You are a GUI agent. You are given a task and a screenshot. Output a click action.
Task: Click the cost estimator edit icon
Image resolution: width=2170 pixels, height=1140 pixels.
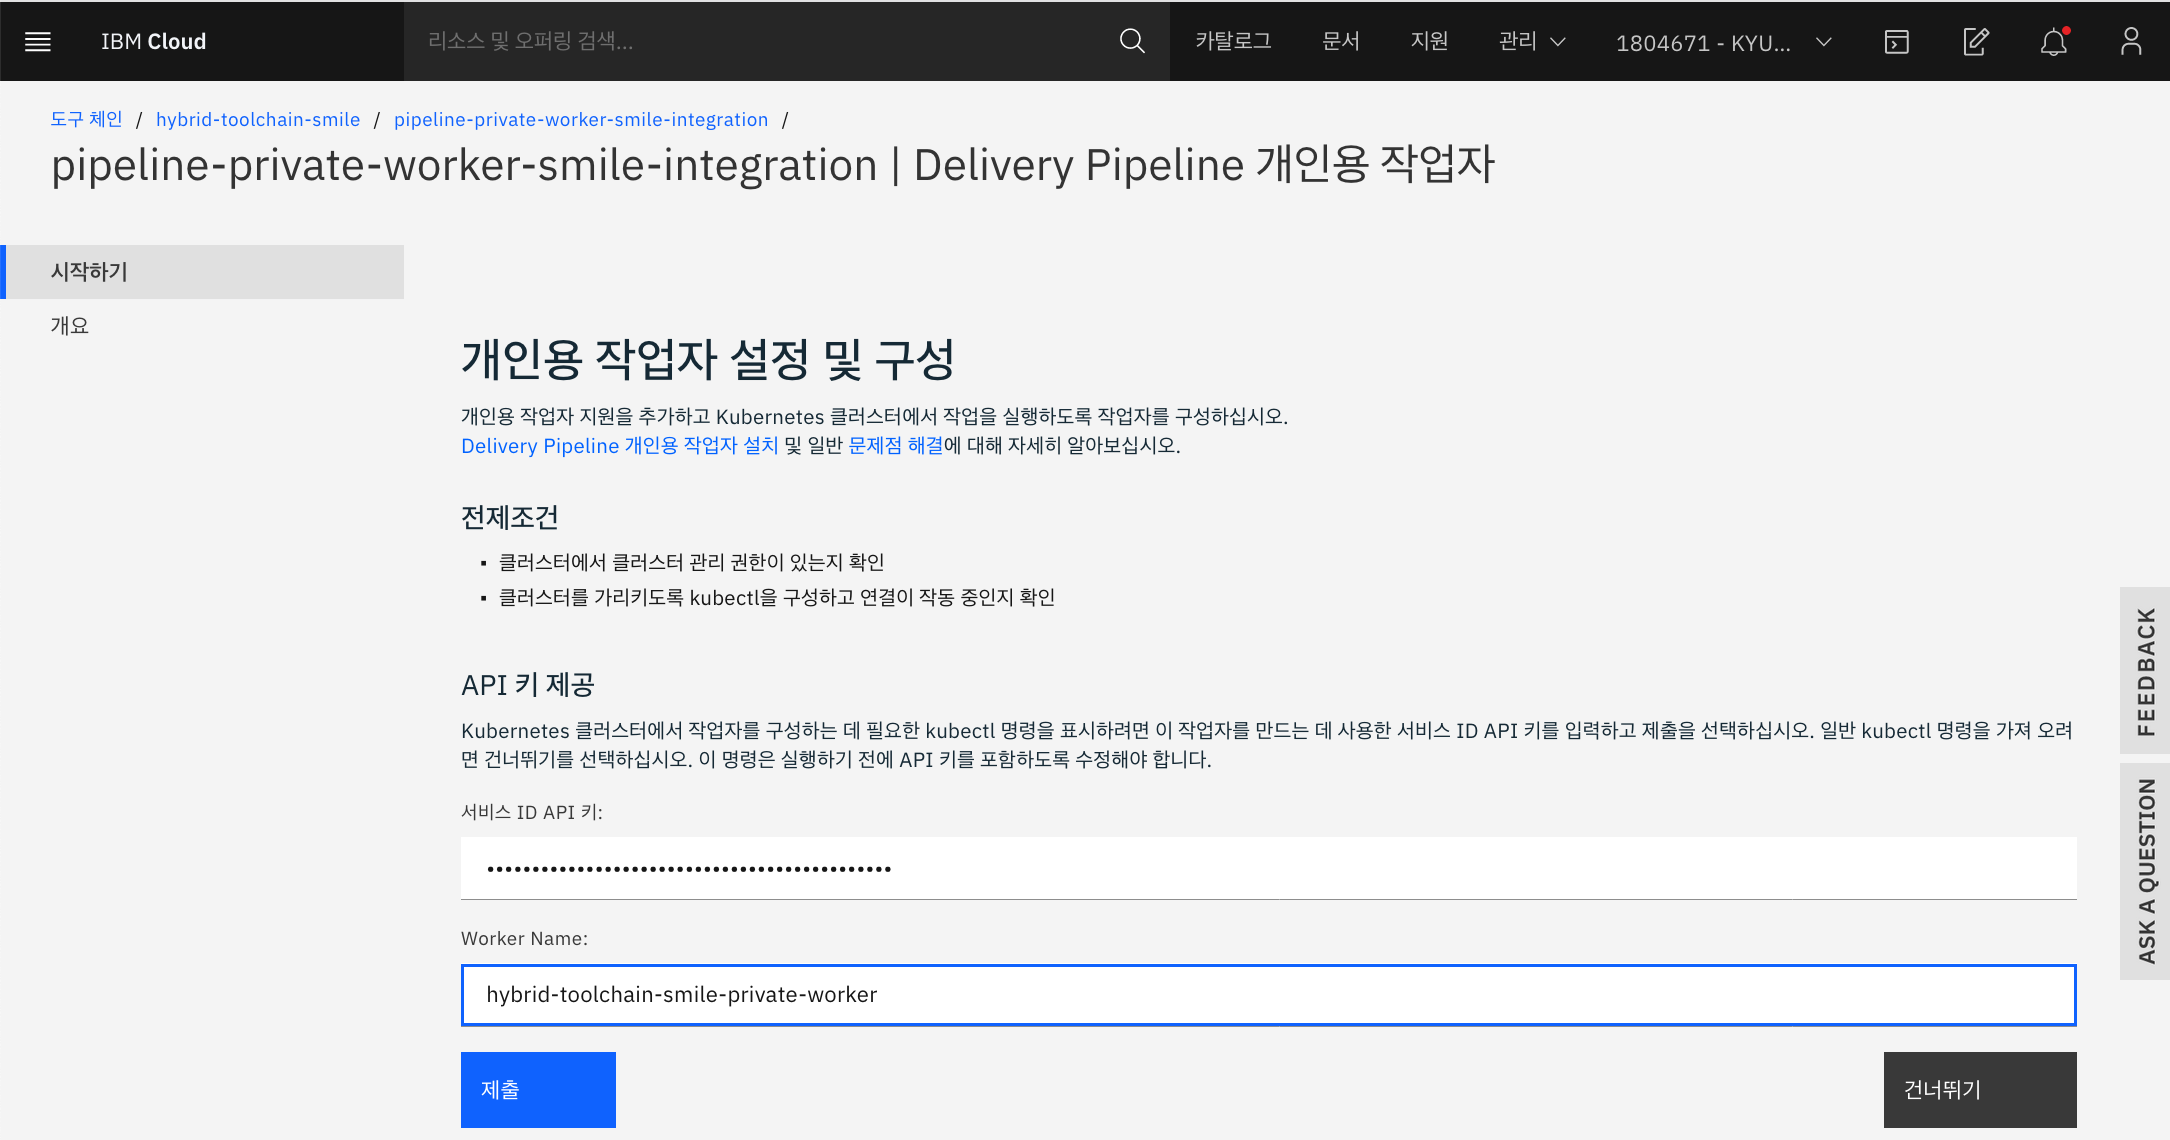[1975, 41]
